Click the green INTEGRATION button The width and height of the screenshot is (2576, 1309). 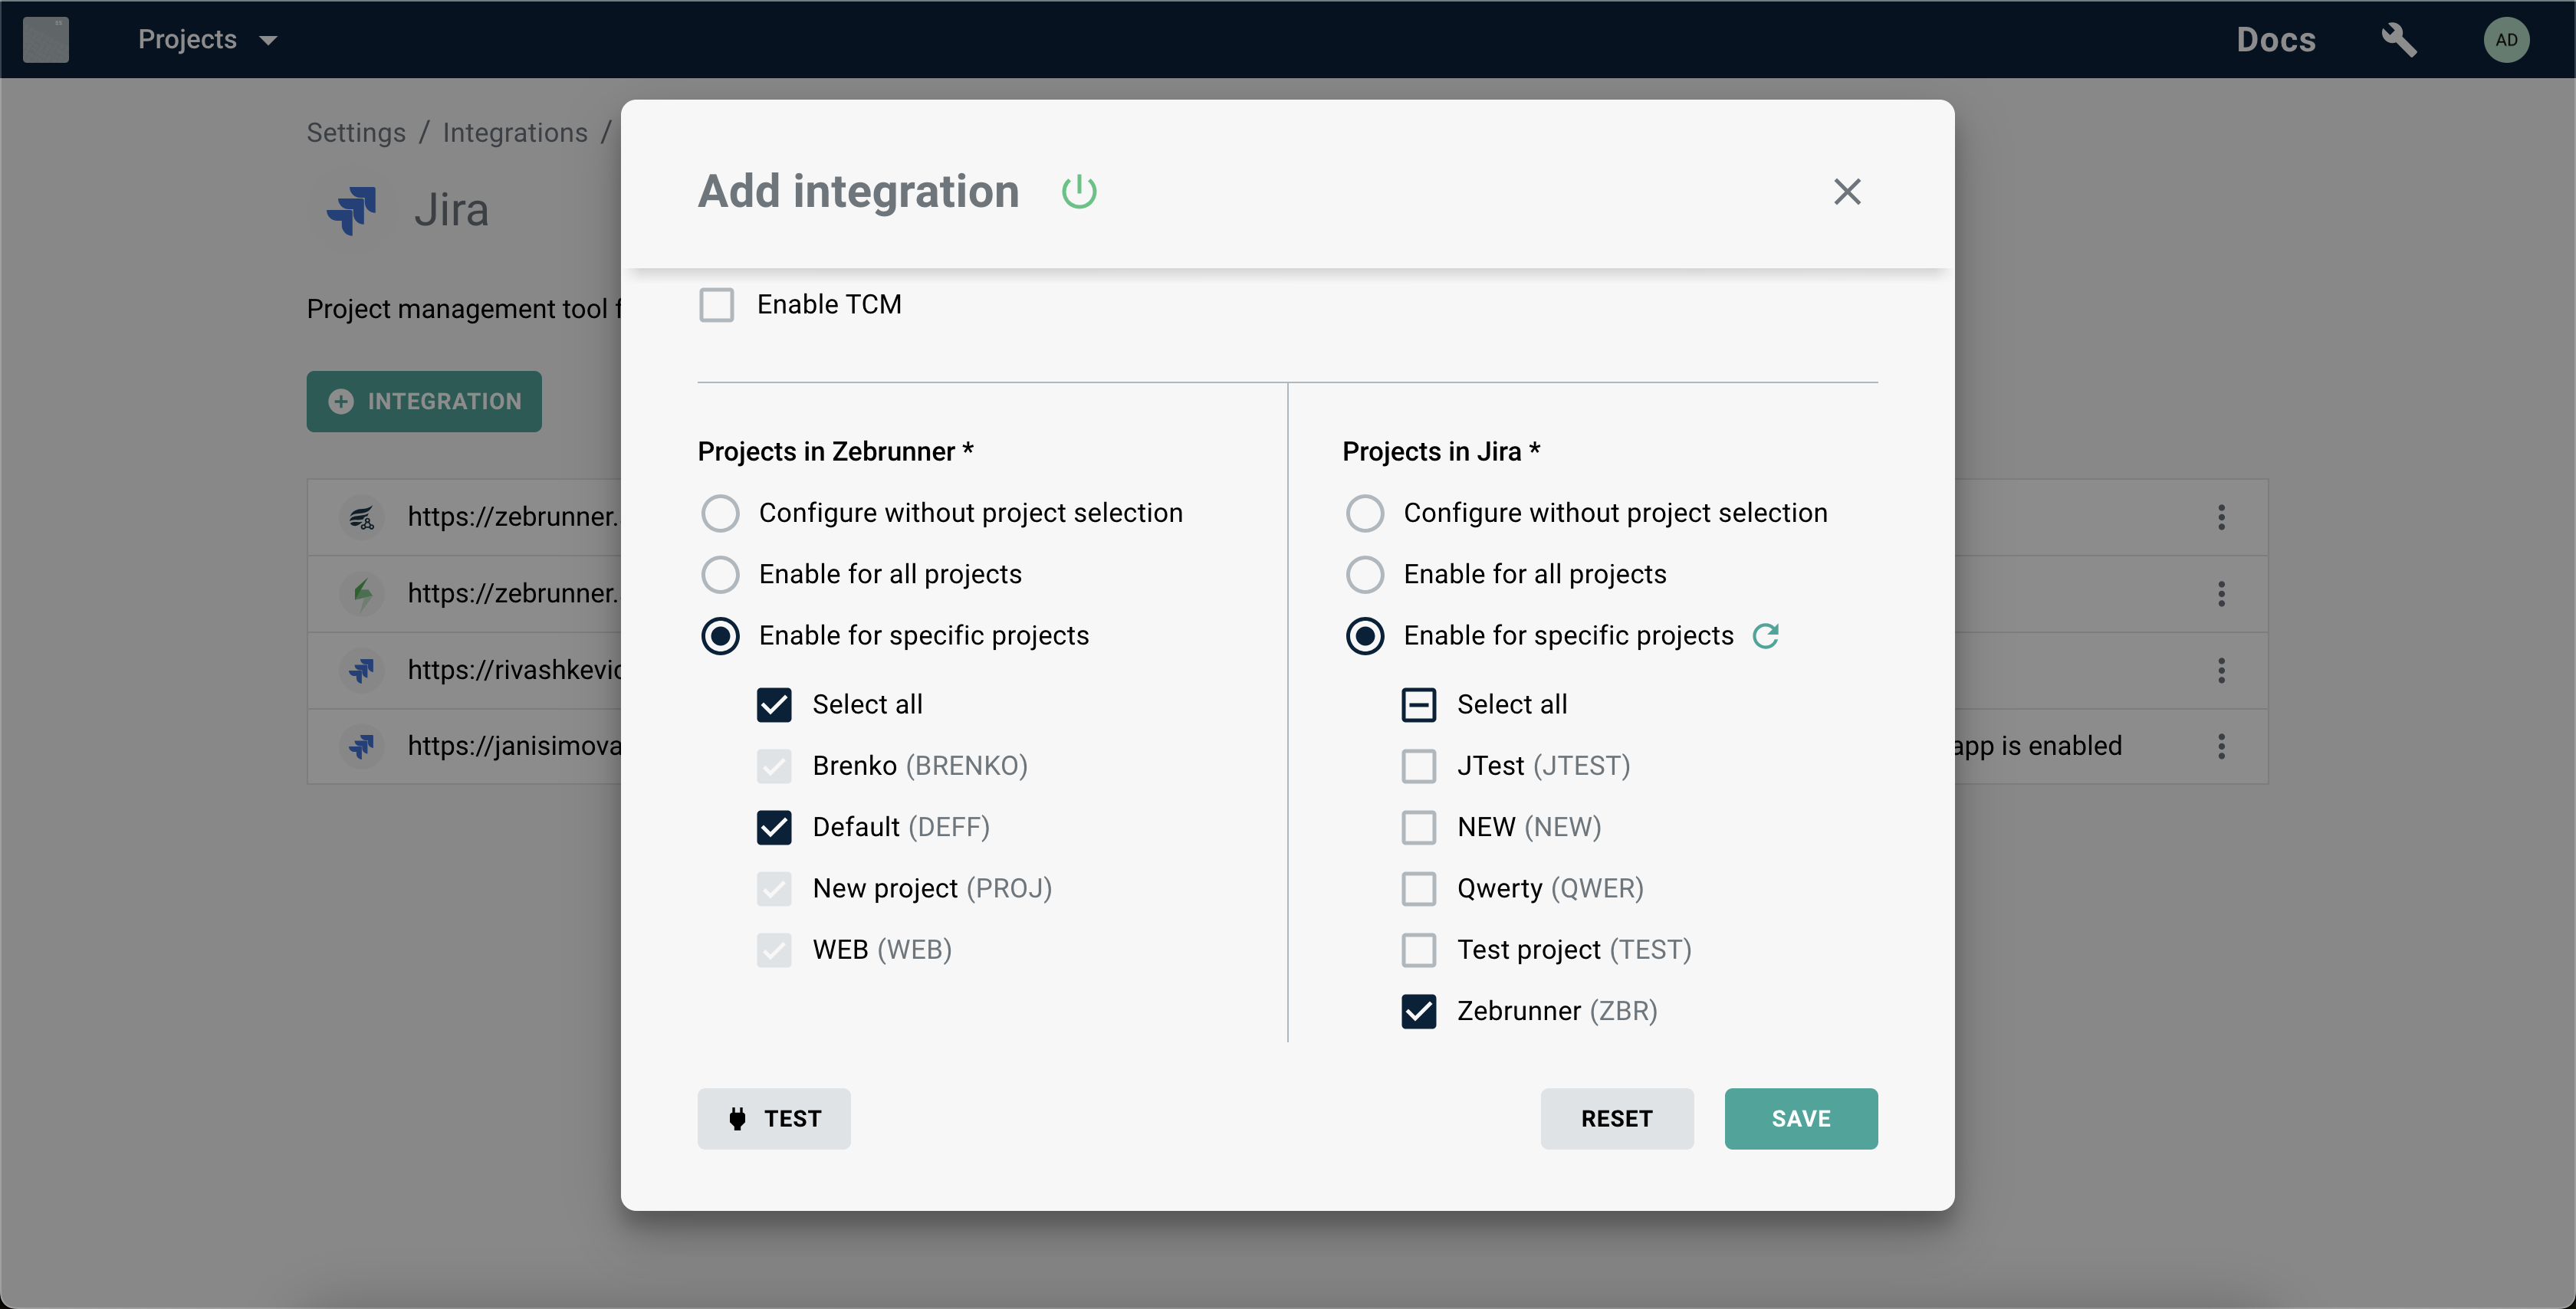[x=424, y=401]
